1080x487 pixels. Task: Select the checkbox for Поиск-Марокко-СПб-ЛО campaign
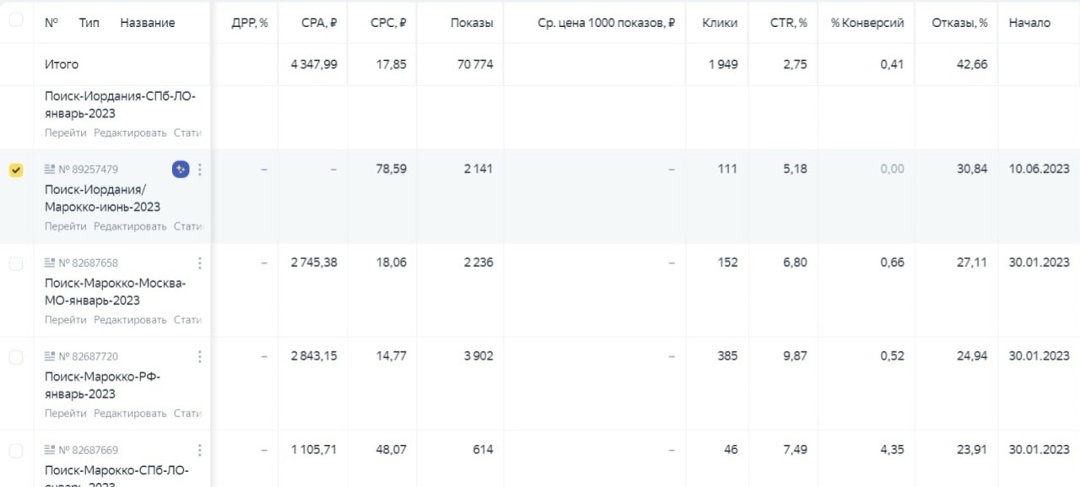tap(15, 450)
